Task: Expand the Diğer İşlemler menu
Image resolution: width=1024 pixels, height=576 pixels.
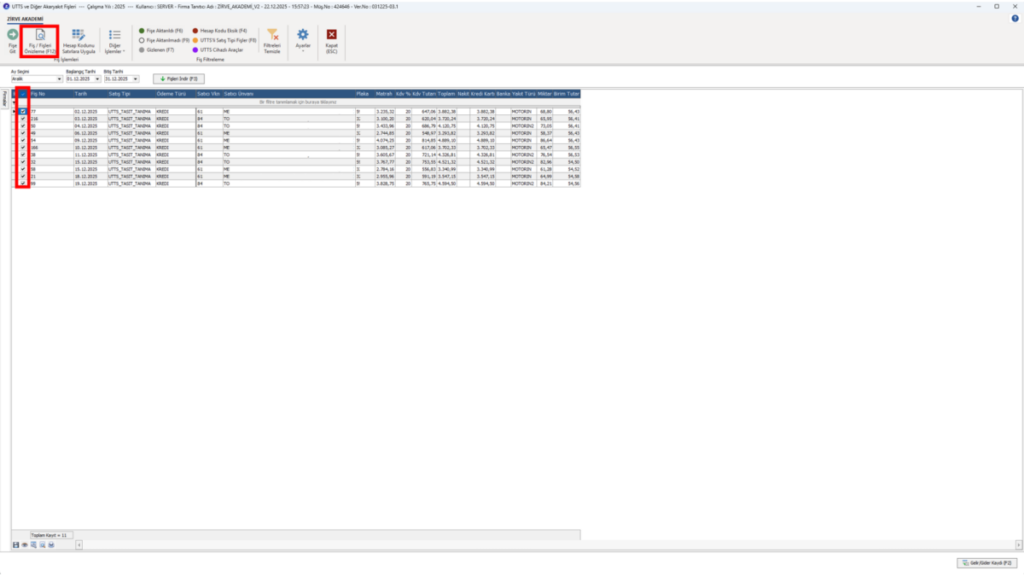Action: [115, 41]
